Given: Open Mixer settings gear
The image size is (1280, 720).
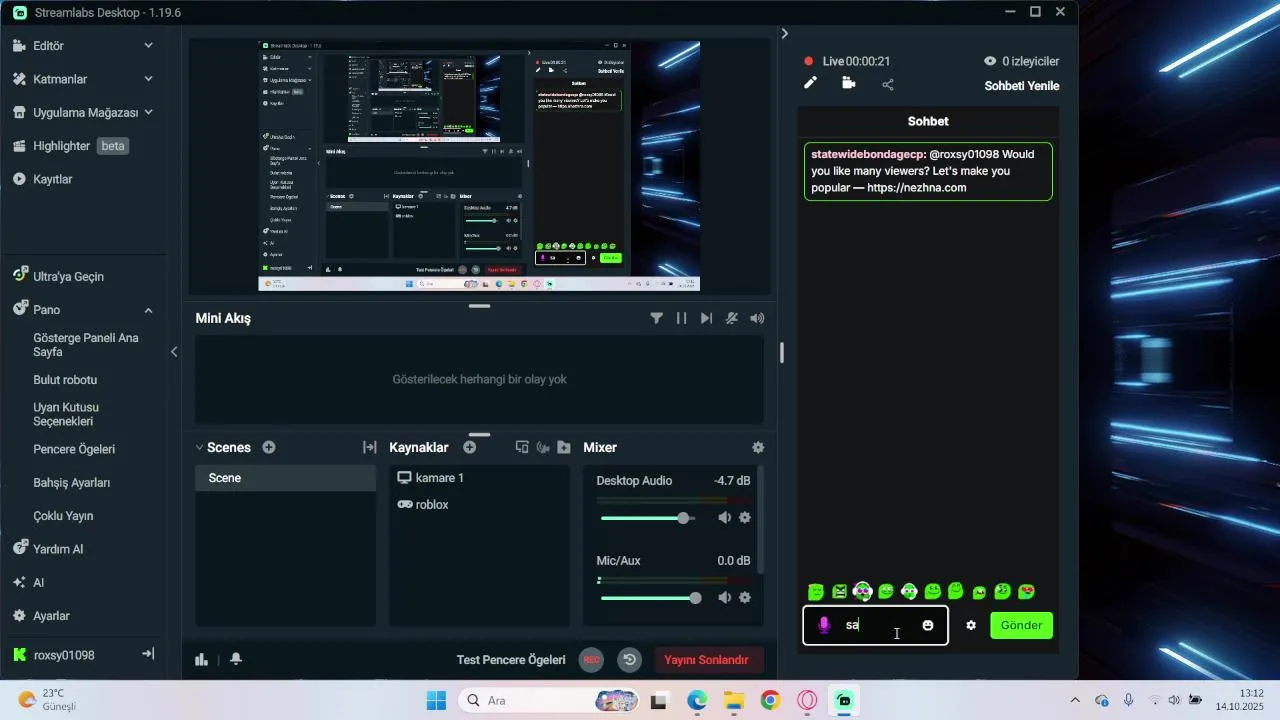Looking at the screenshot, I should click(x=758, y=448).
